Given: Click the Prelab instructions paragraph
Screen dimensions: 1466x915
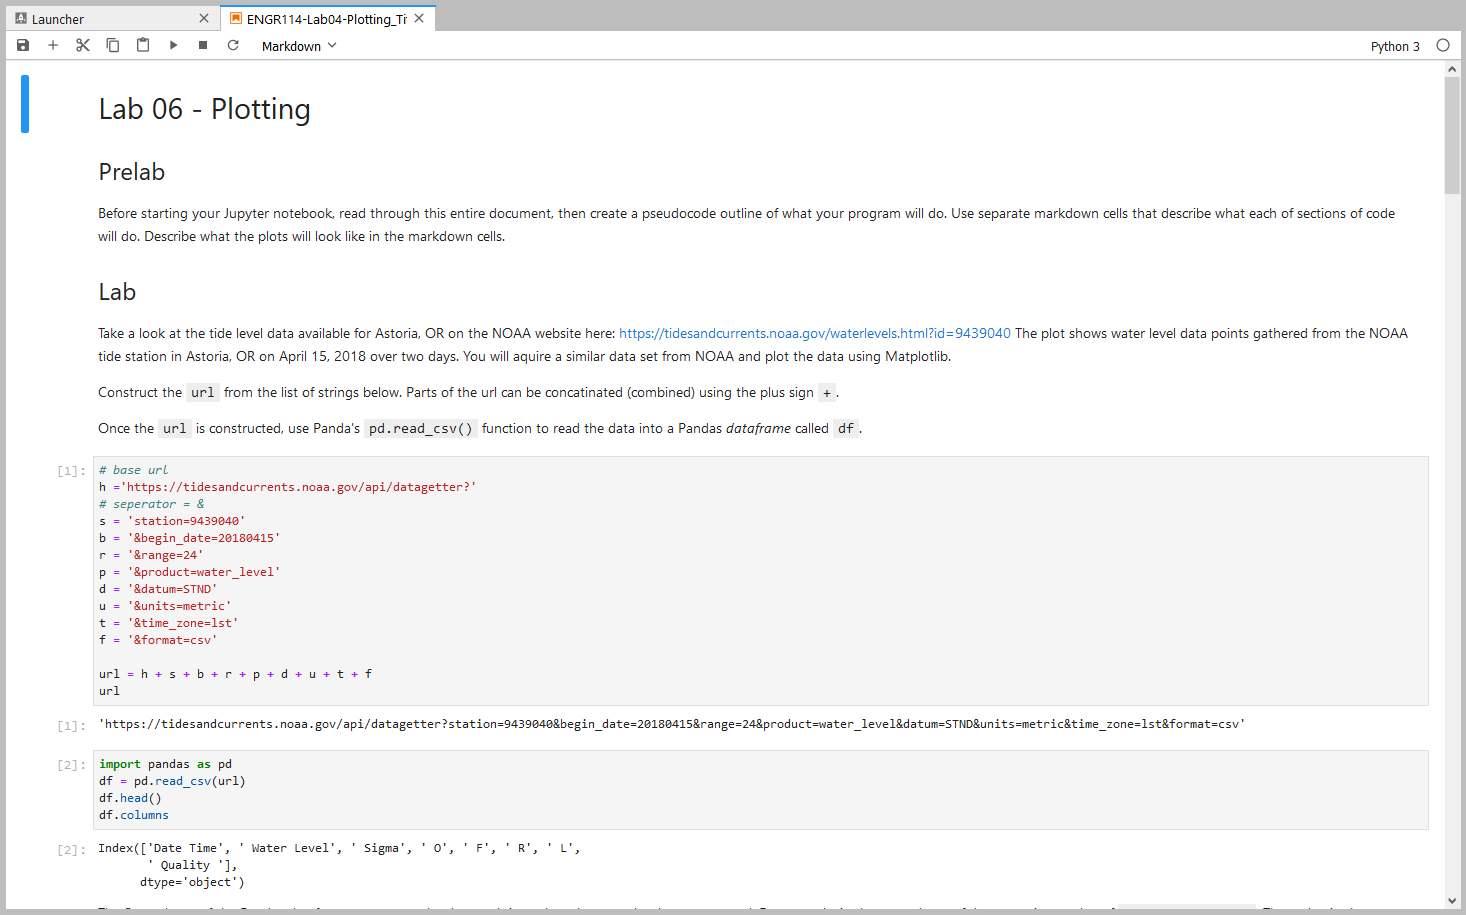Looking at the screenshot, I should (746, 225).
